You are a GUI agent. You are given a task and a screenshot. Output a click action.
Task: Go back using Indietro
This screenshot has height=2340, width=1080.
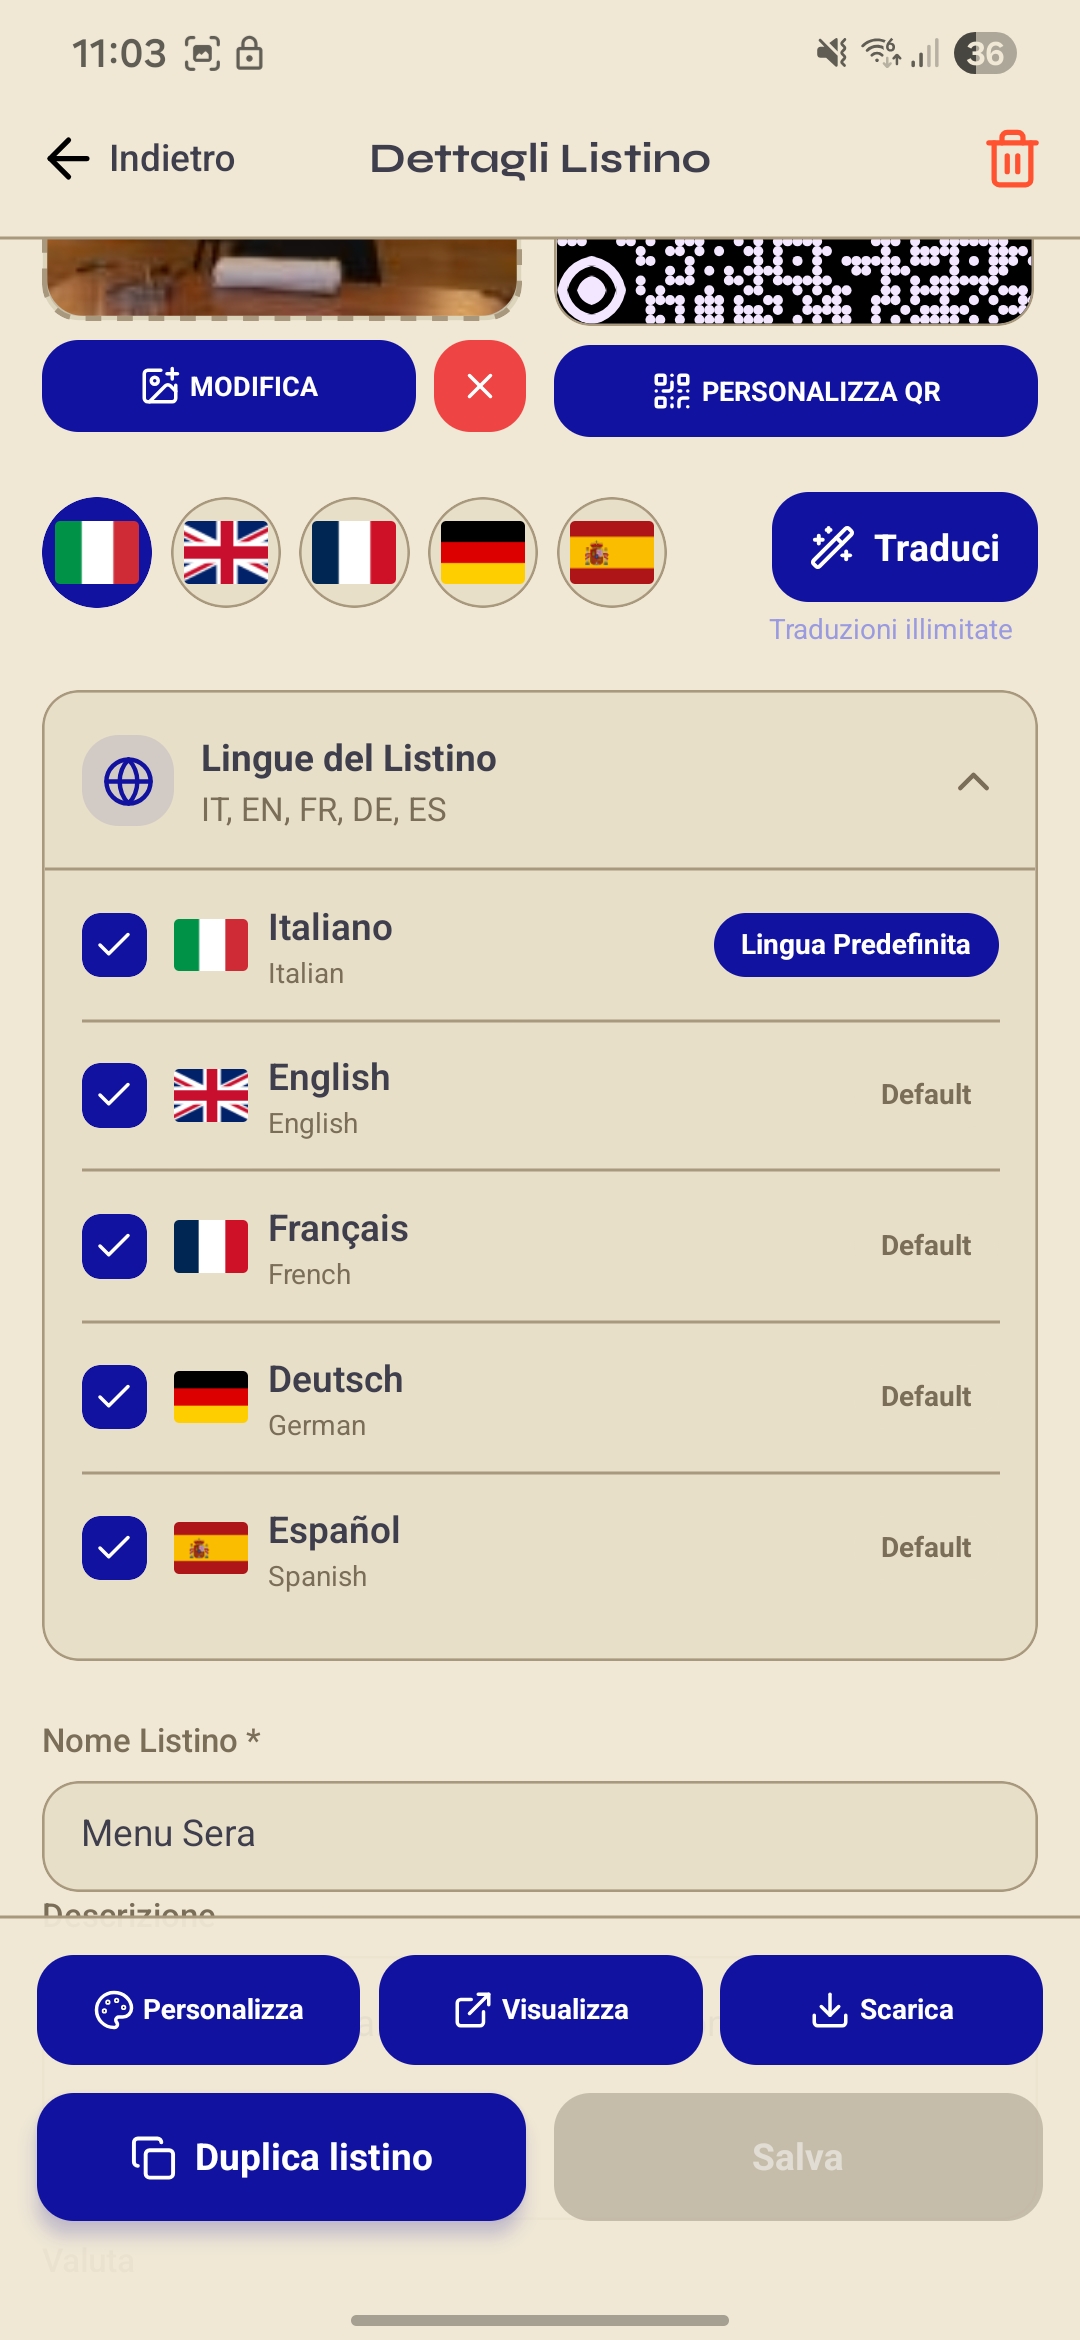click(141, 158)
